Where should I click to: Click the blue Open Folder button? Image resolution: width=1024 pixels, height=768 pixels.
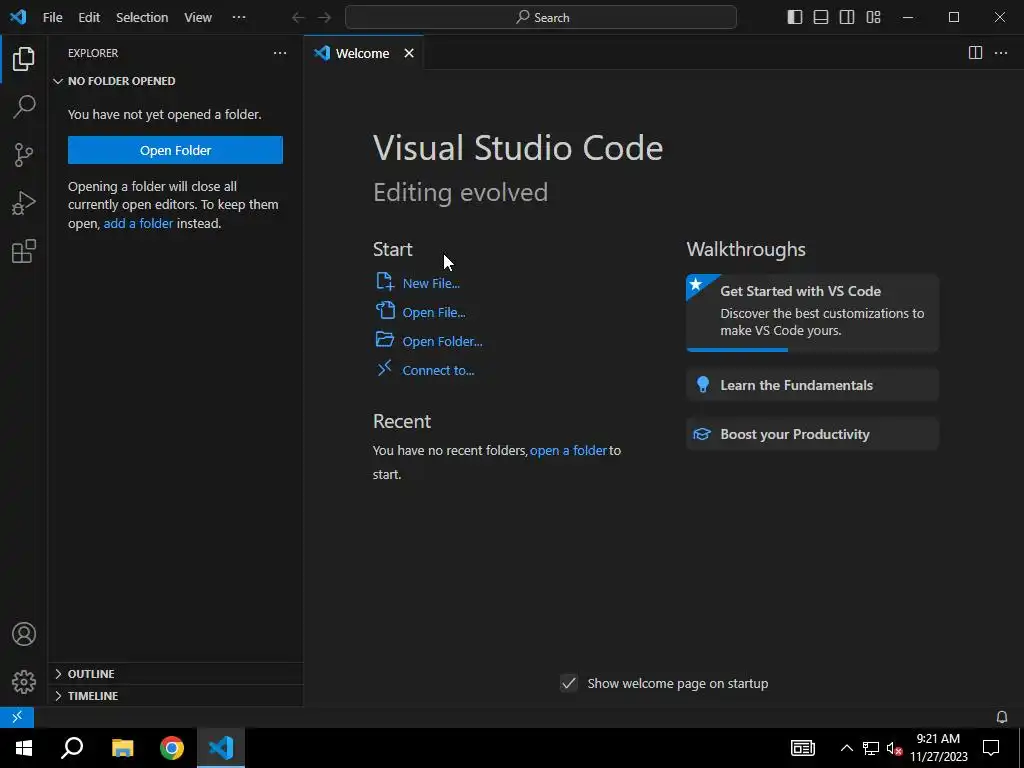(175, 150)
